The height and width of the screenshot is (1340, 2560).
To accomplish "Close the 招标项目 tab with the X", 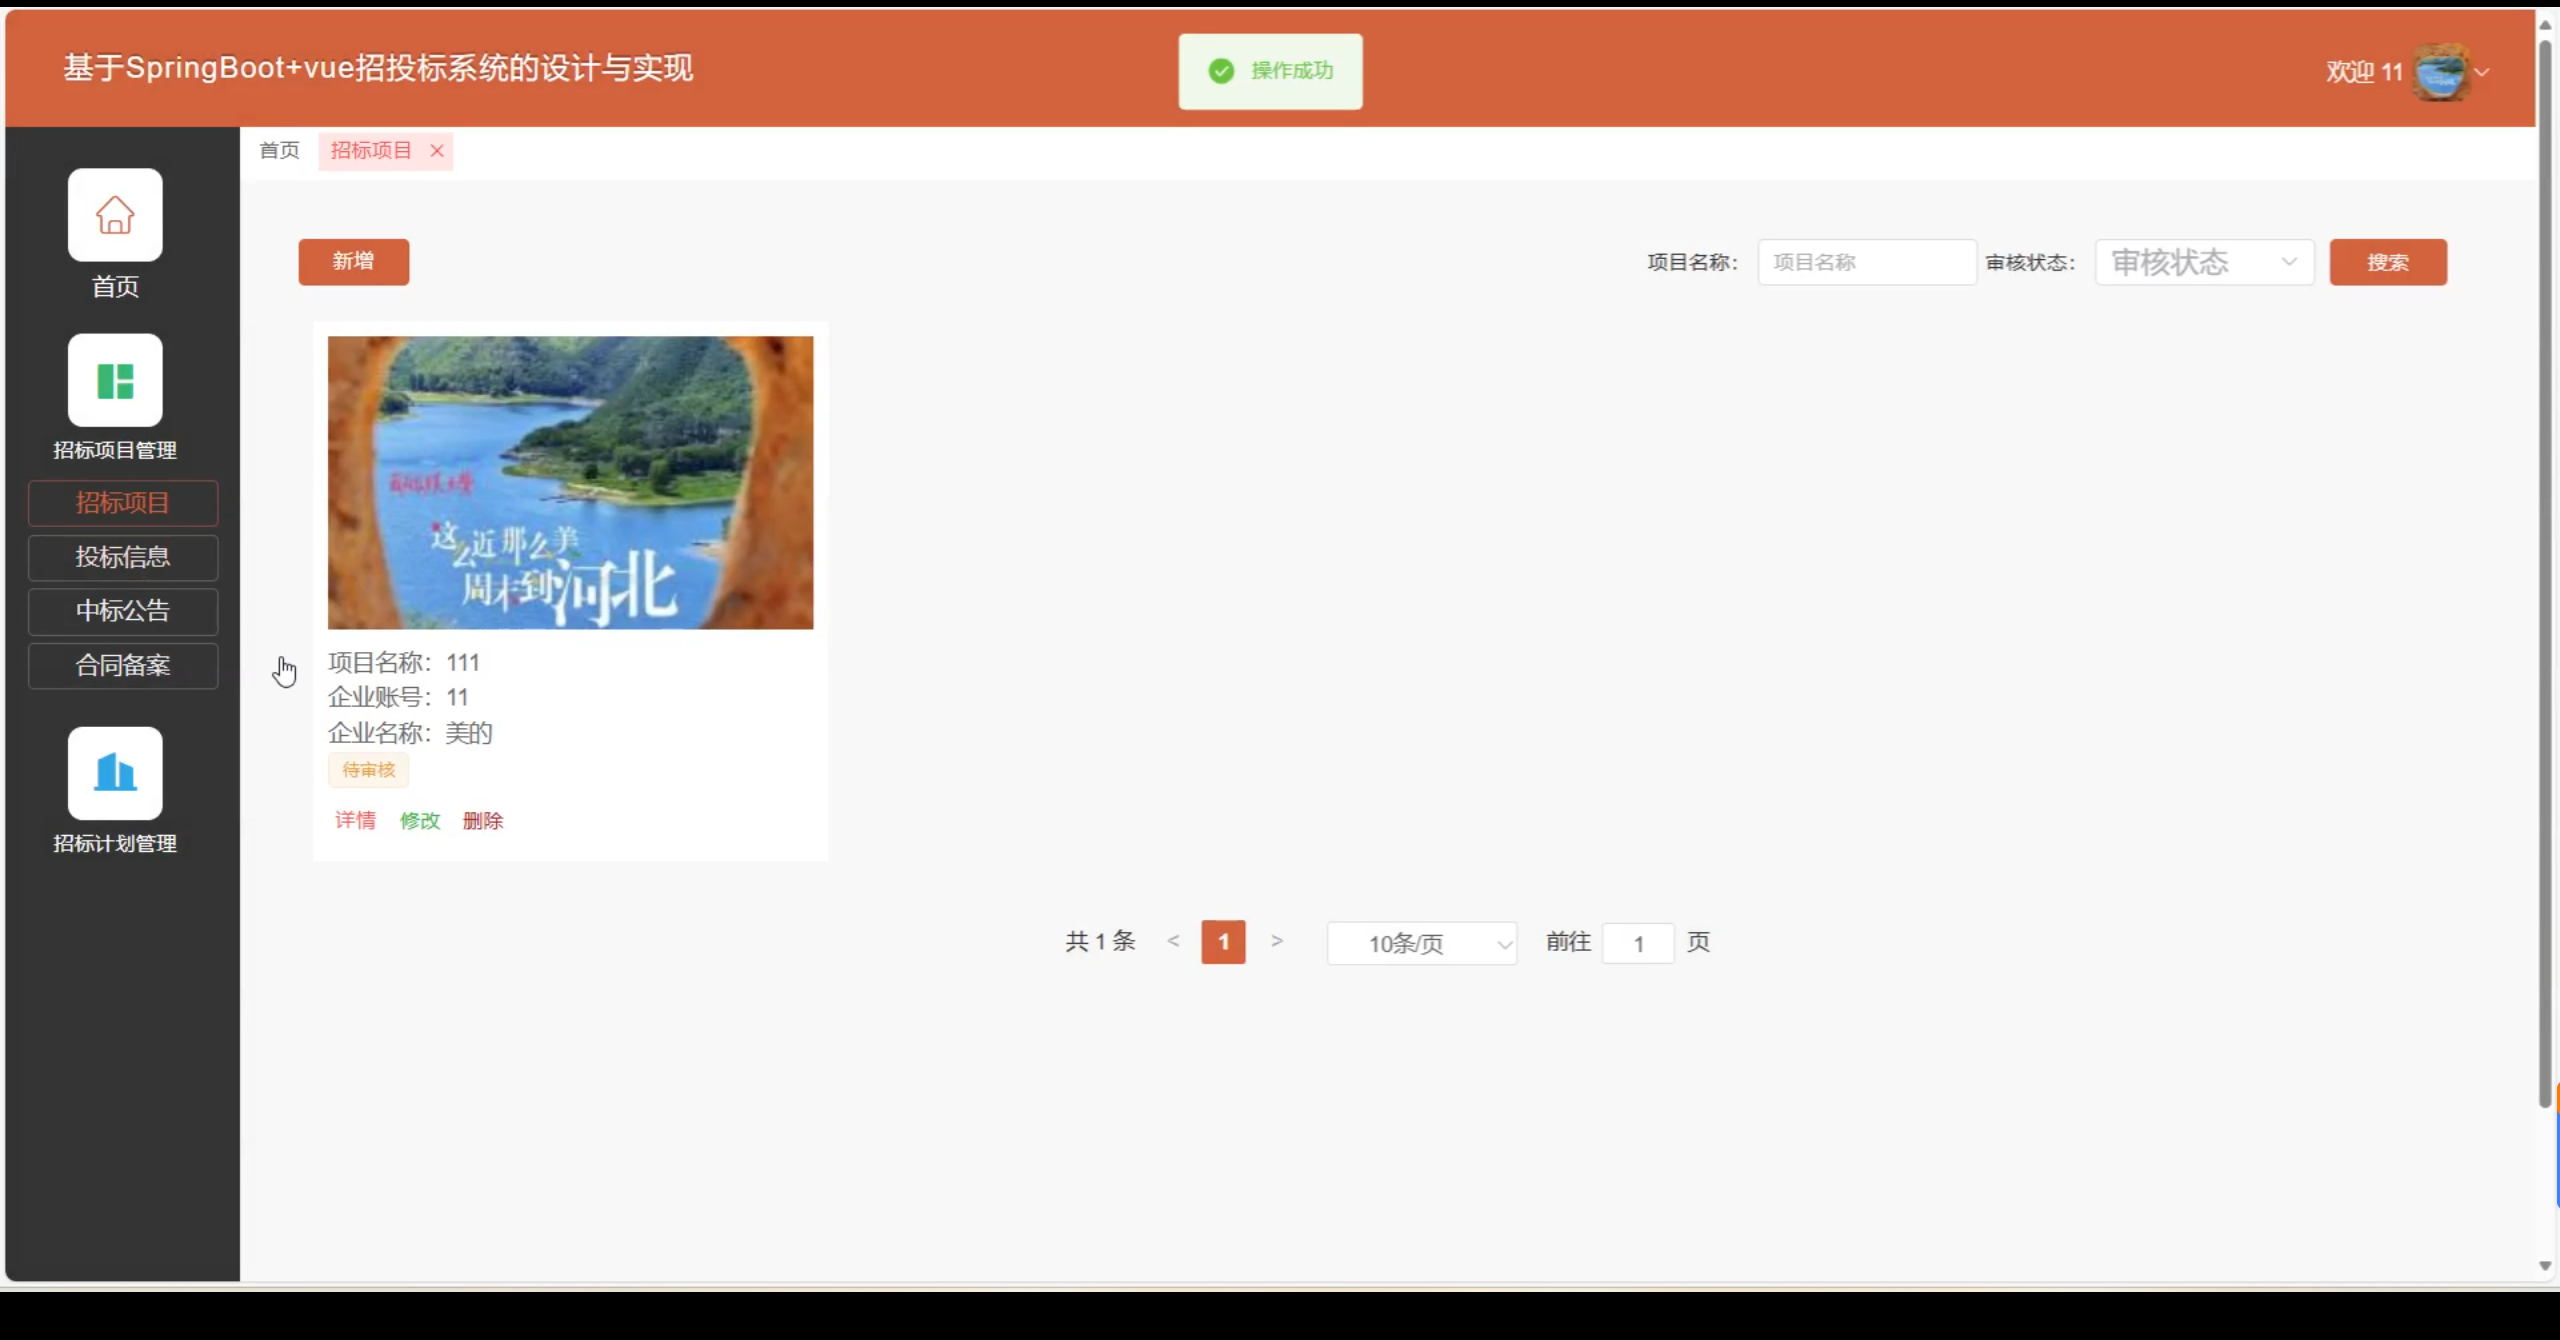I will 437,151.
